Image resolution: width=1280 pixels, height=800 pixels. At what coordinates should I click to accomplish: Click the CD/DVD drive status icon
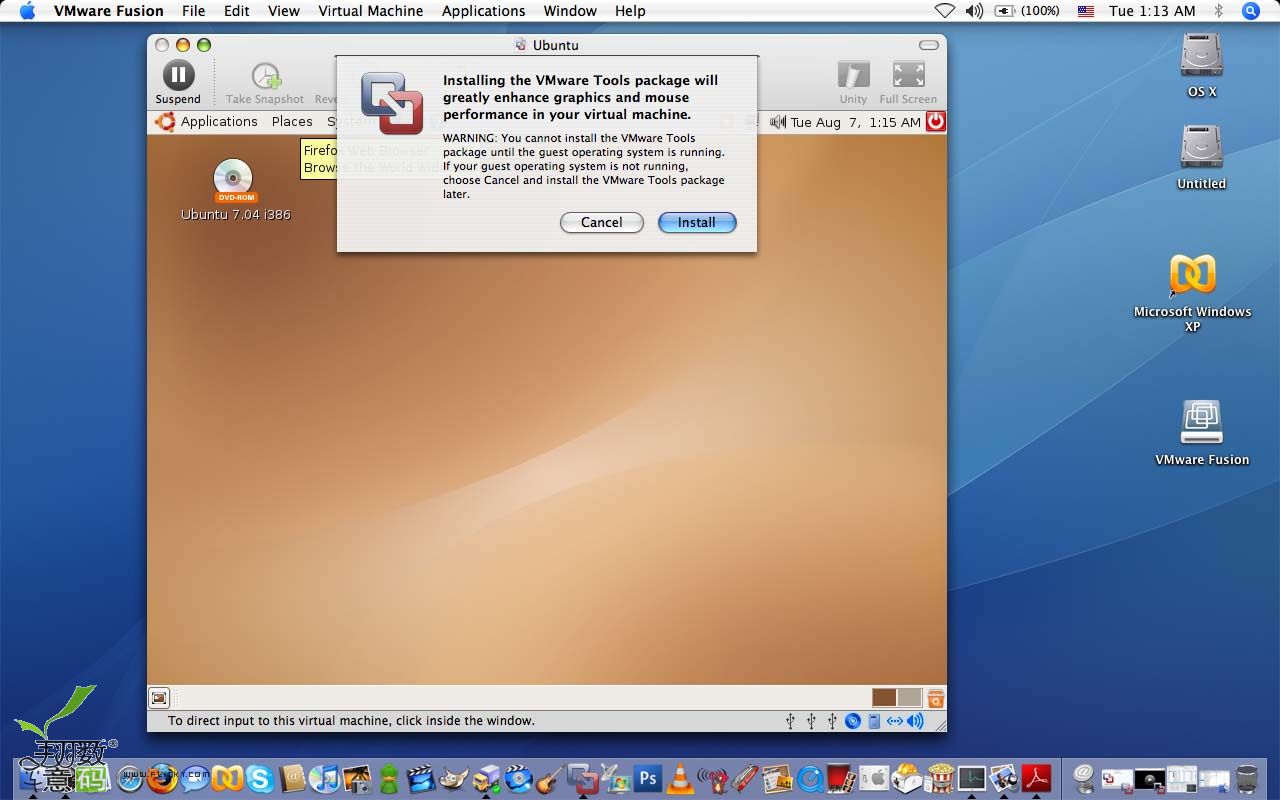point(853,720)
